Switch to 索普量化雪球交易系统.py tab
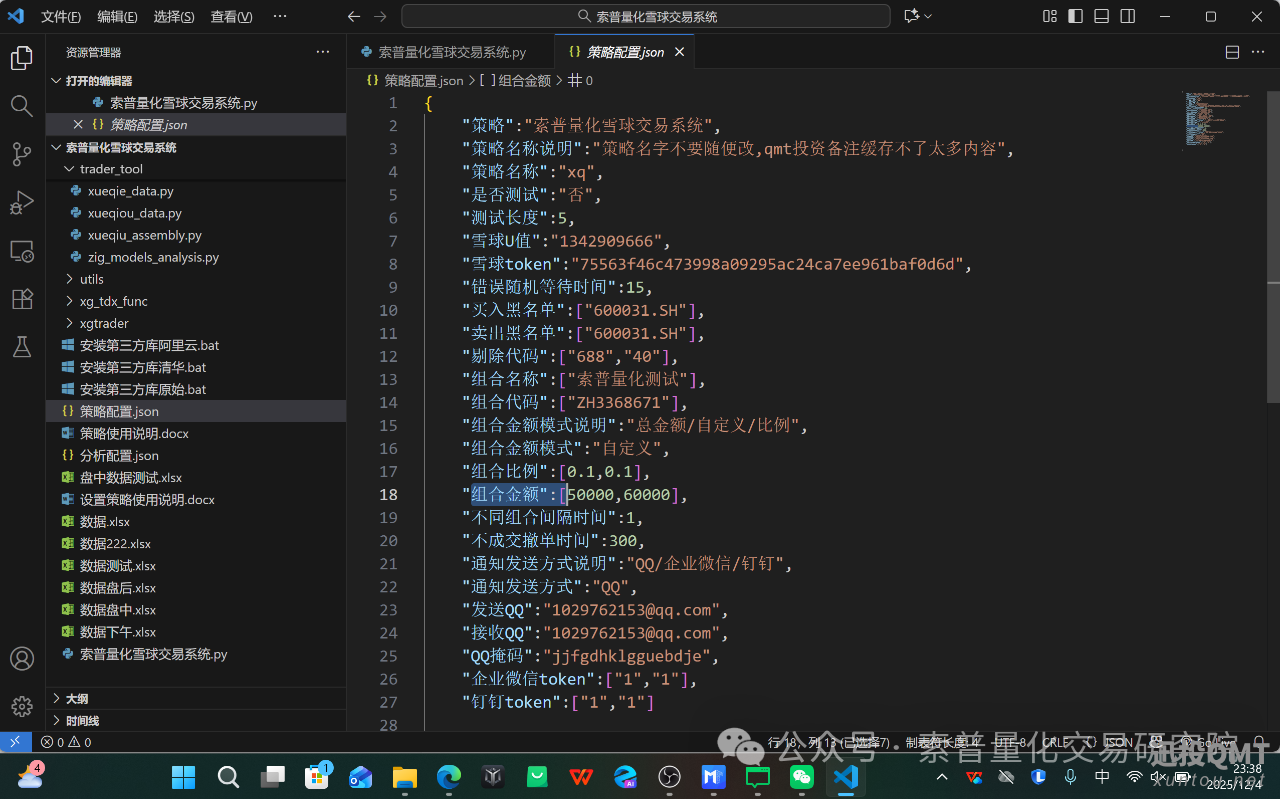This screenshot has height=799, width=1280. (453, 52)
